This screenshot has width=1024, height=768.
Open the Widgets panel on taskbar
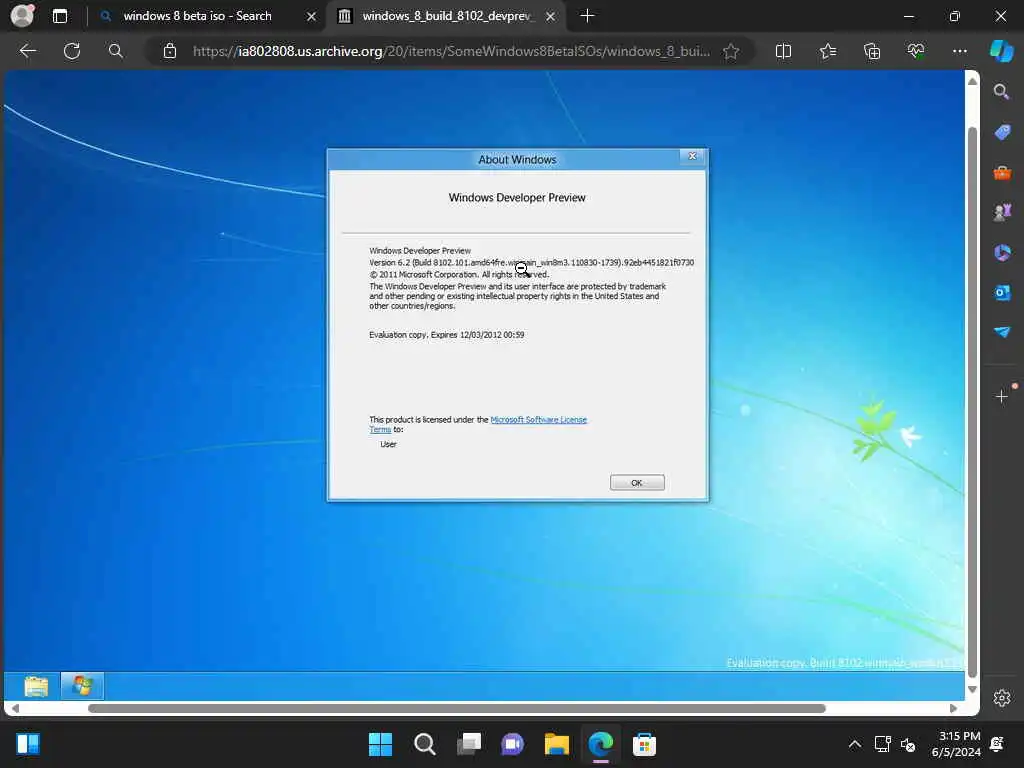pos(28,744)
